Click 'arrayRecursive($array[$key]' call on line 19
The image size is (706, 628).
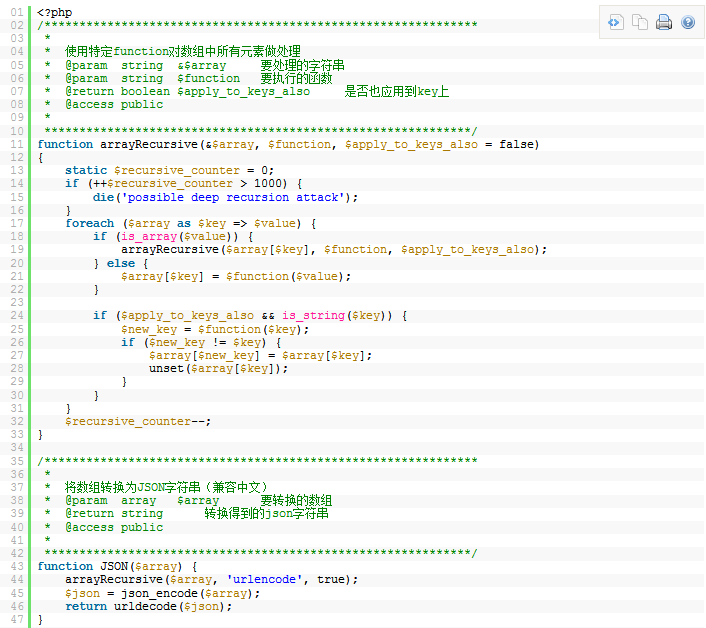218,250
